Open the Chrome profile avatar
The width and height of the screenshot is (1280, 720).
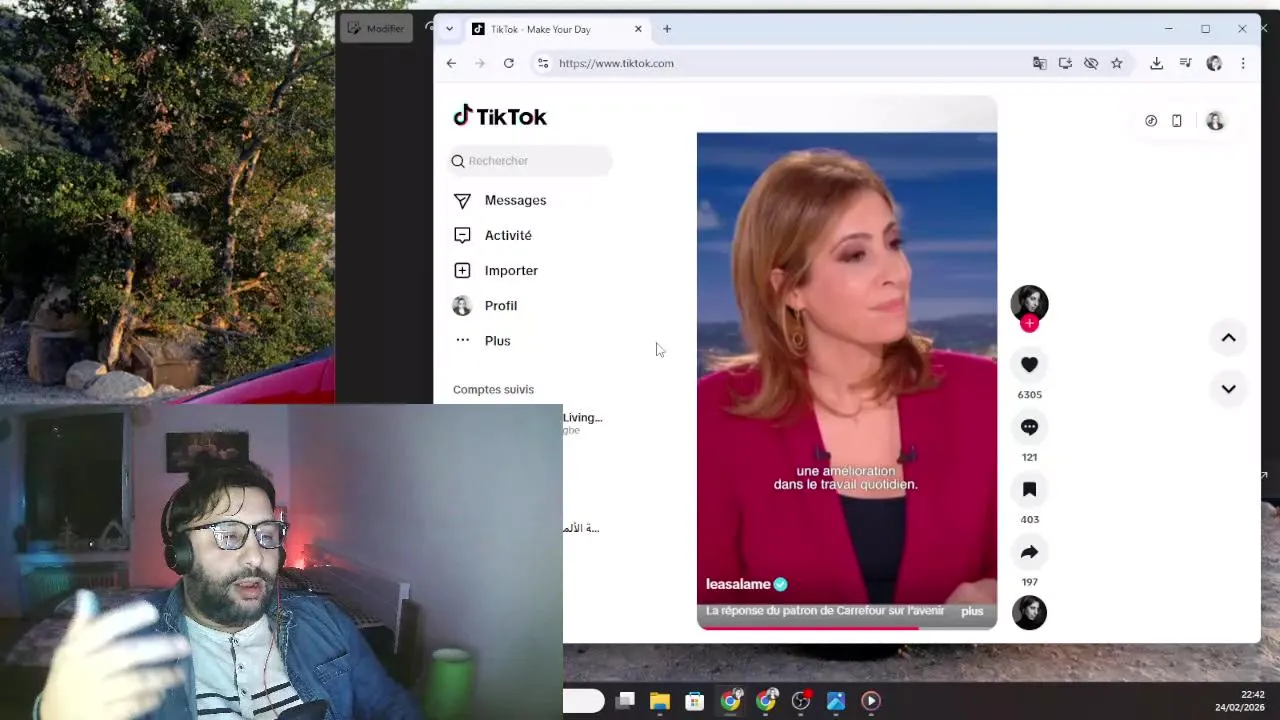(x=1214, y=63)
